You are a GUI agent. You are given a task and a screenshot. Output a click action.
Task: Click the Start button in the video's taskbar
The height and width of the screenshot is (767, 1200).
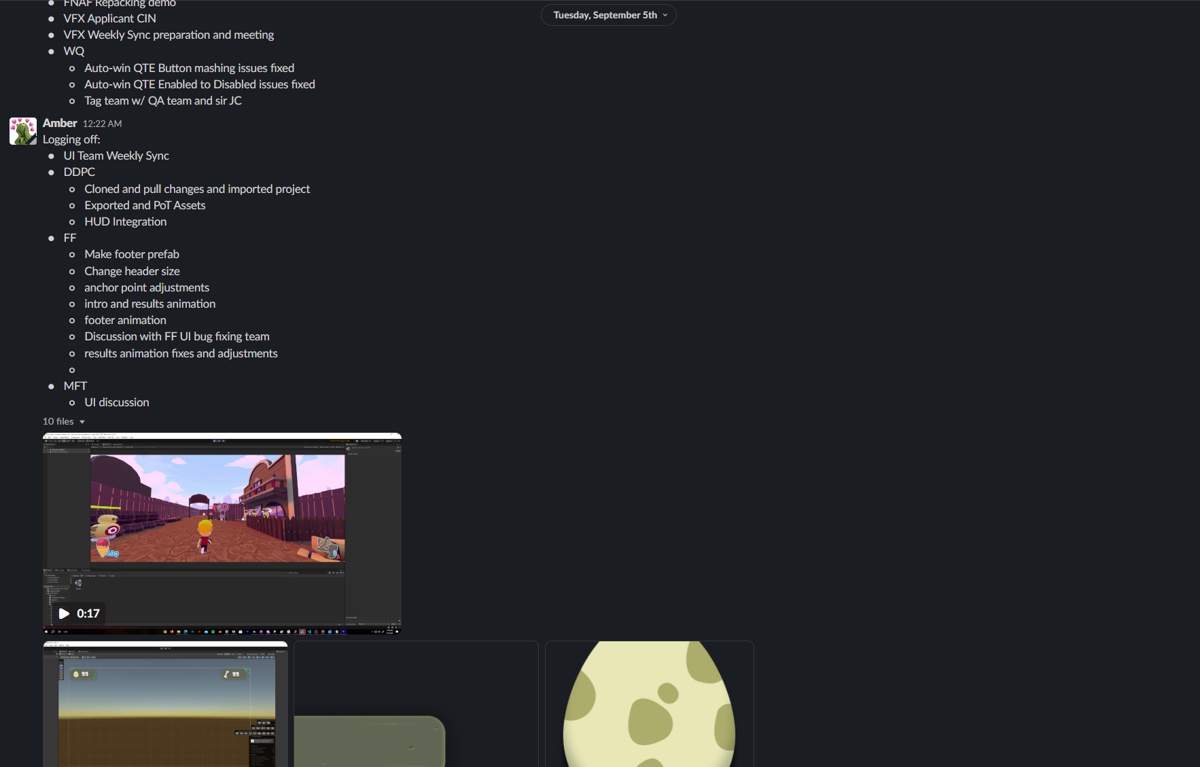point(46,631)
